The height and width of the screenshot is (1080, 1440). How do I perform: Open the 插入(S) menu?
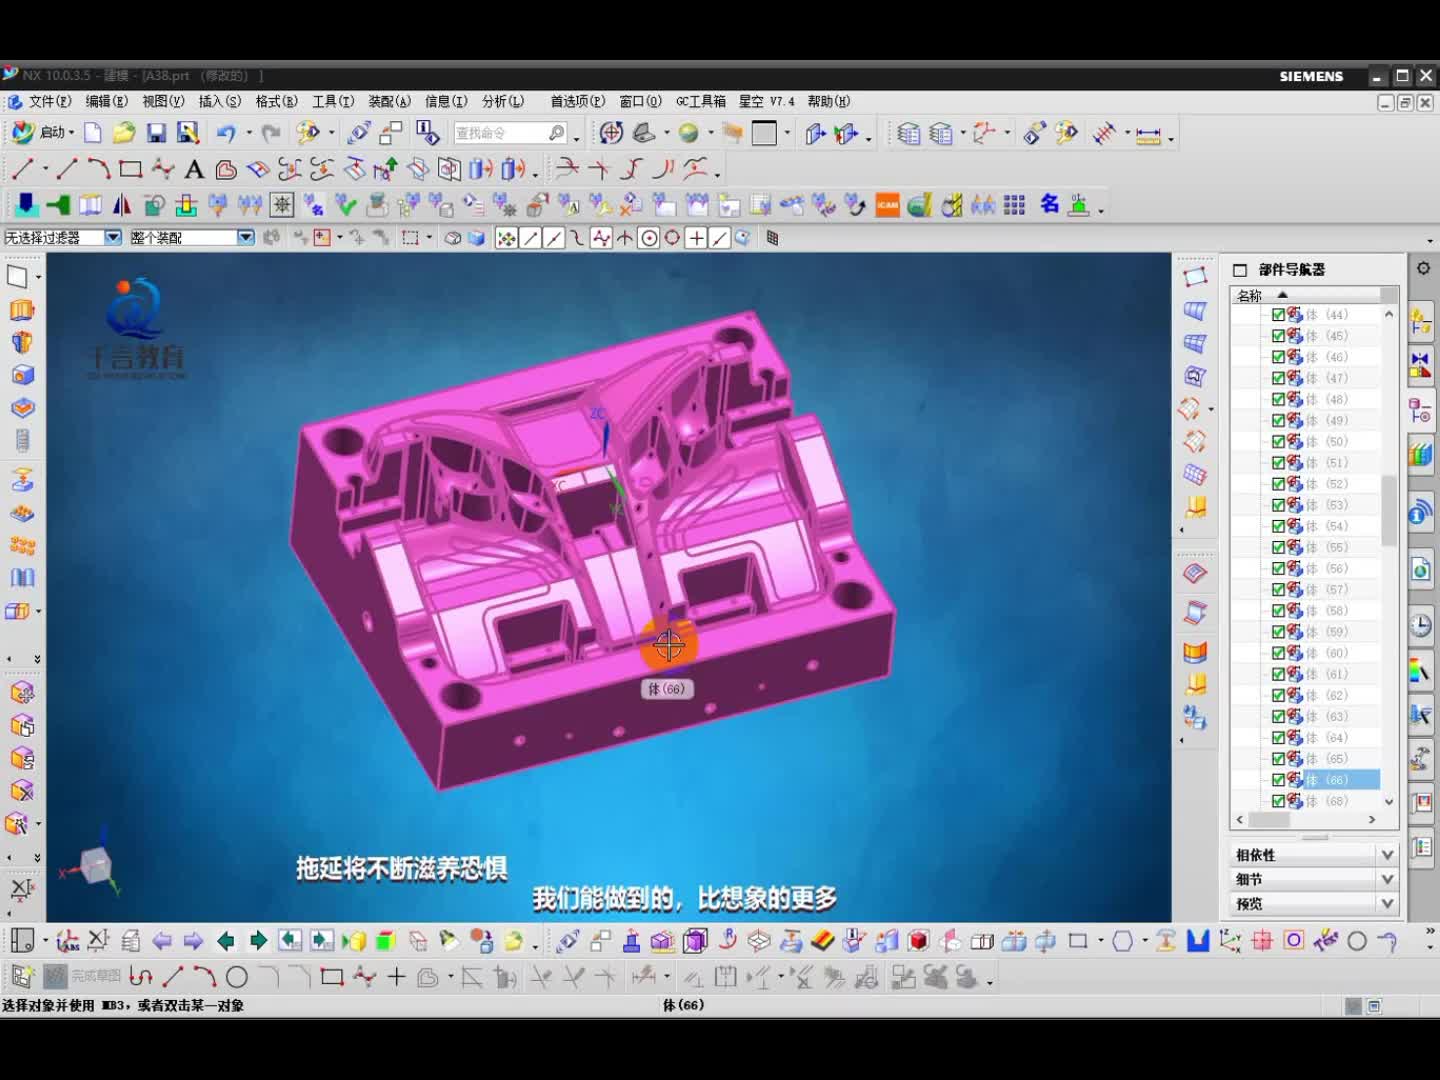tap(220, 101)
